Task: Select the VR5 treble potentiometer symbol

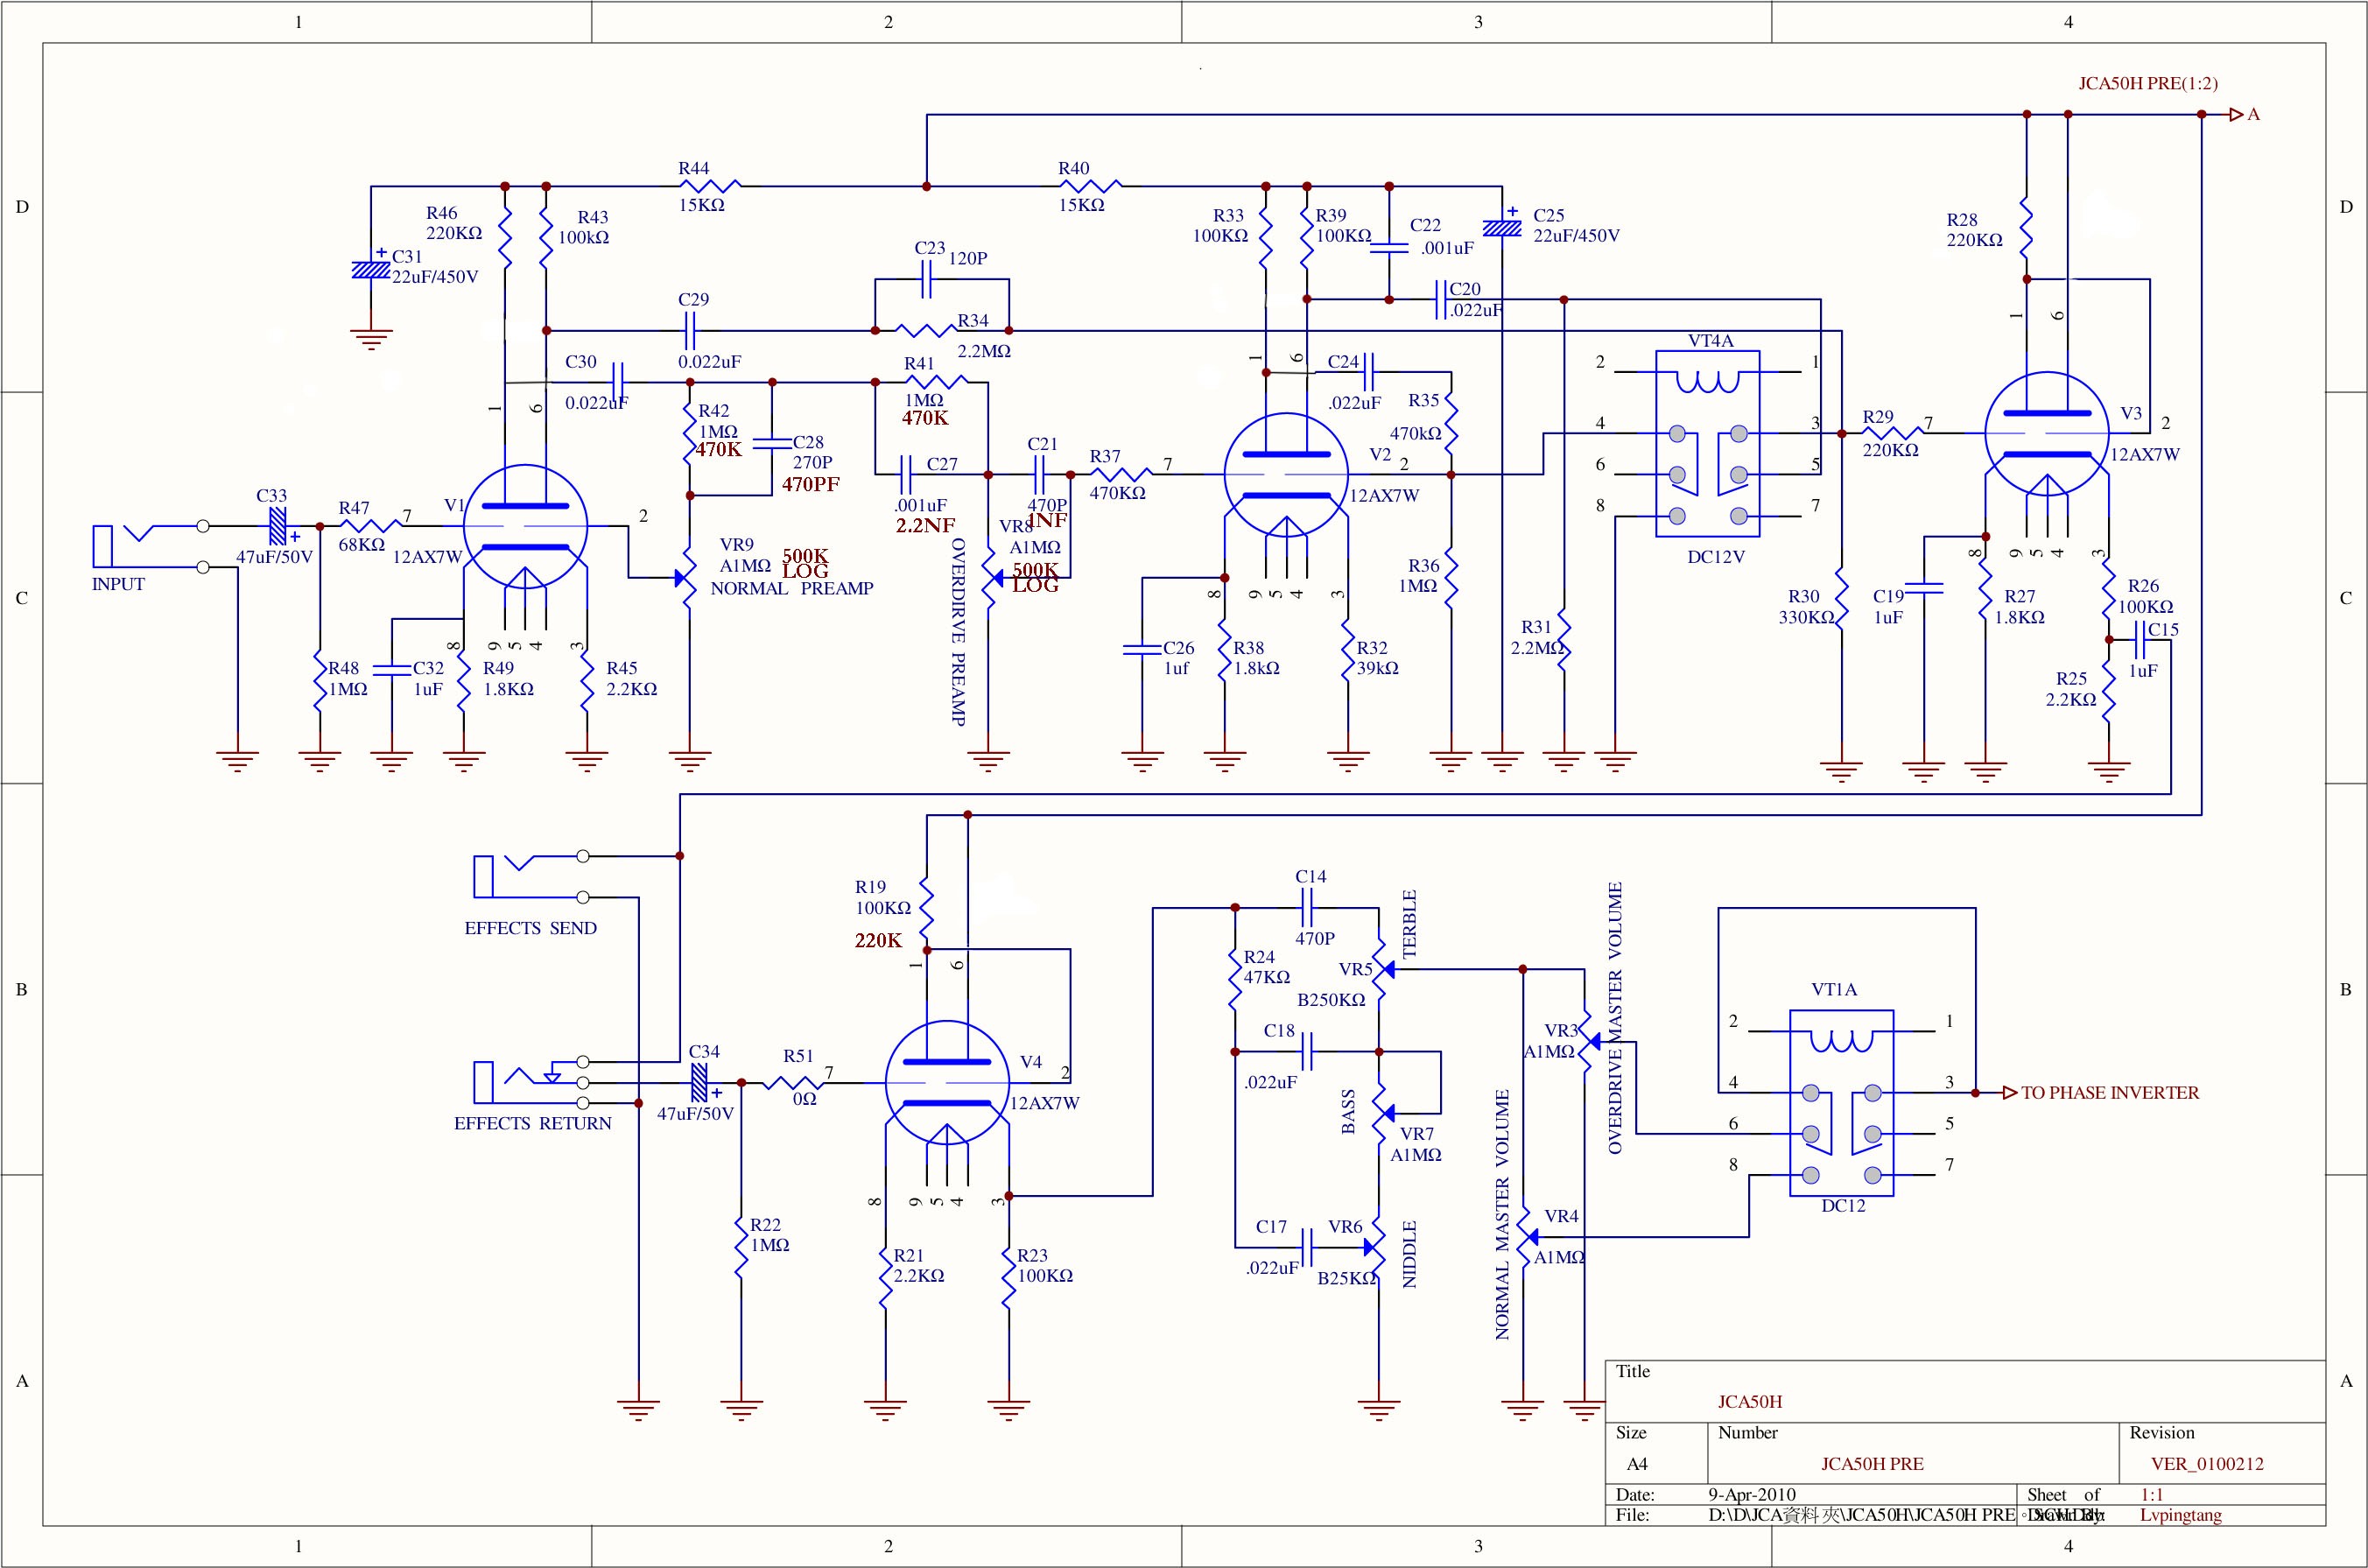Action: [x=1381, y=969]
